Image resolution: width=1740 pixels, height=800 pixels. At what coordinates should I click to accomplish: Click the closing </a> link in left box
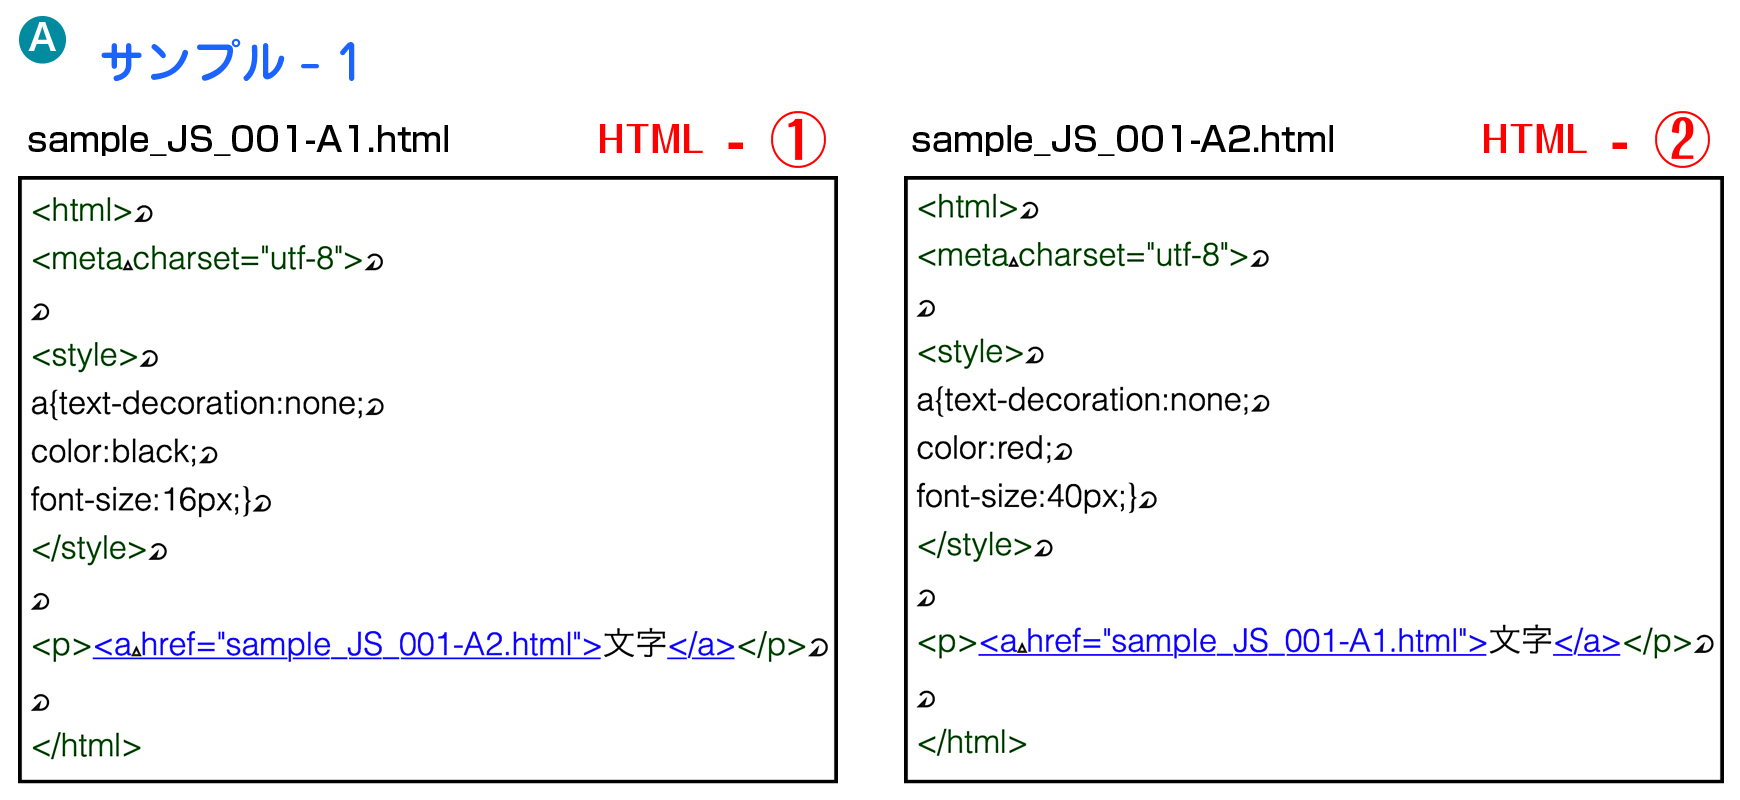click(x=701, y=645)
